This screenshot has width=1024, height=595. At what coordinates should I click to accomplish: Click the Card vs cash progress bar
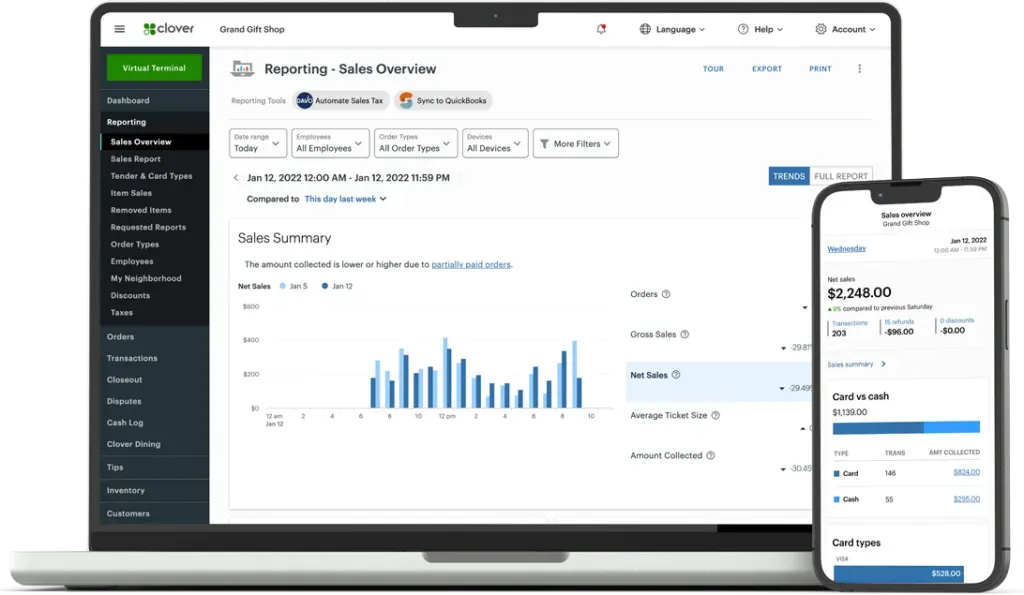pos(906,427)
